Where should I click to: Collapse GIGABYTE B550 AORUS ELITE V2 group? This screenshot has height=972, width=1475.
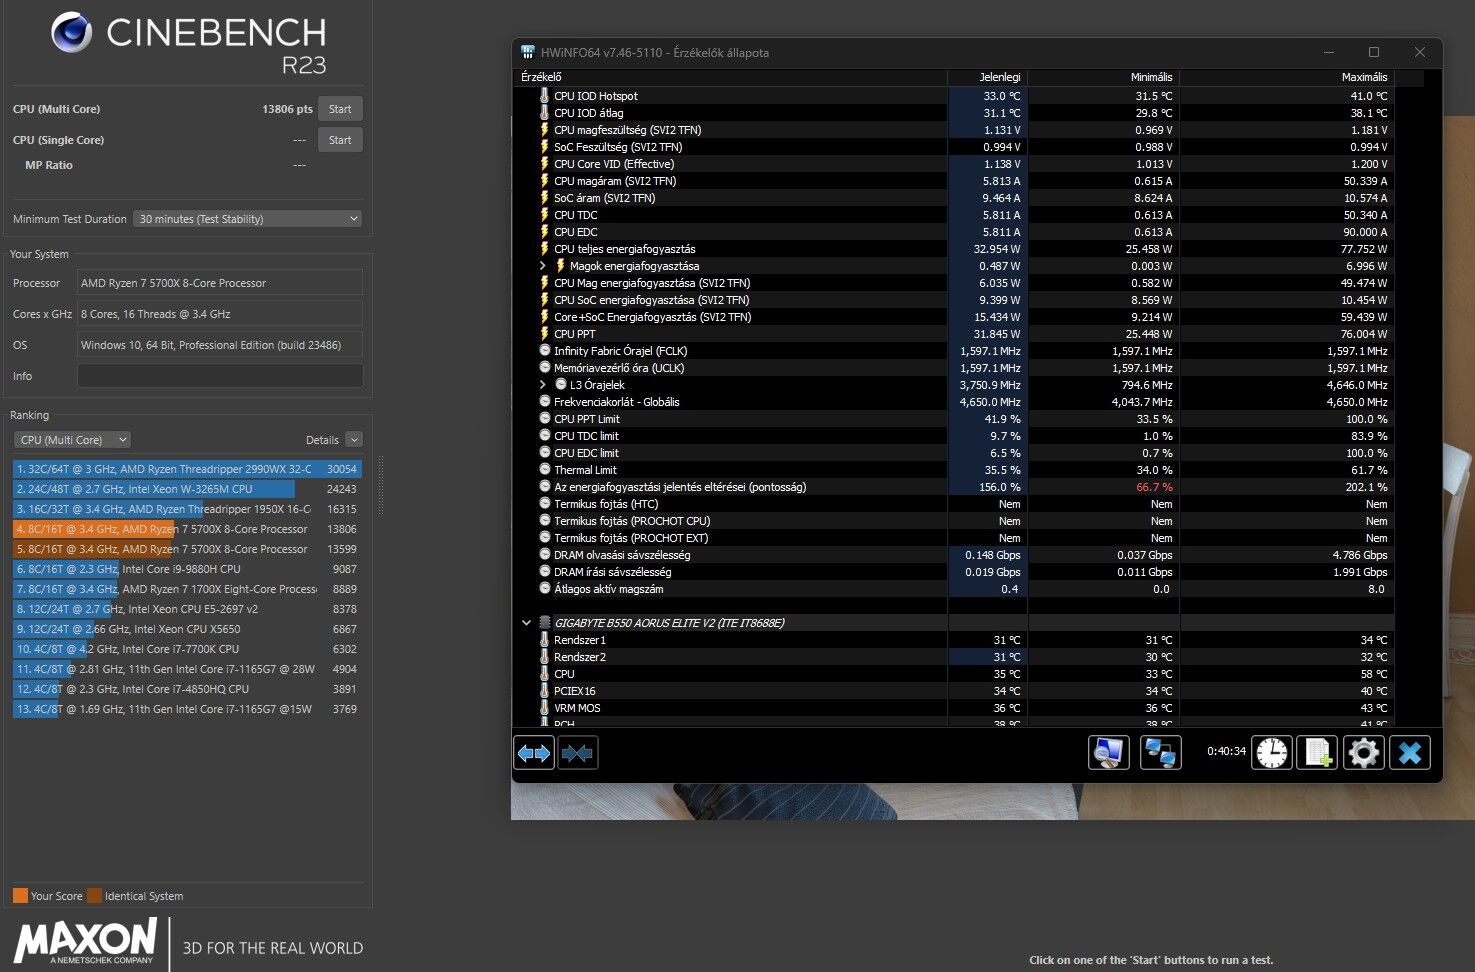click(x=526, y=623)
